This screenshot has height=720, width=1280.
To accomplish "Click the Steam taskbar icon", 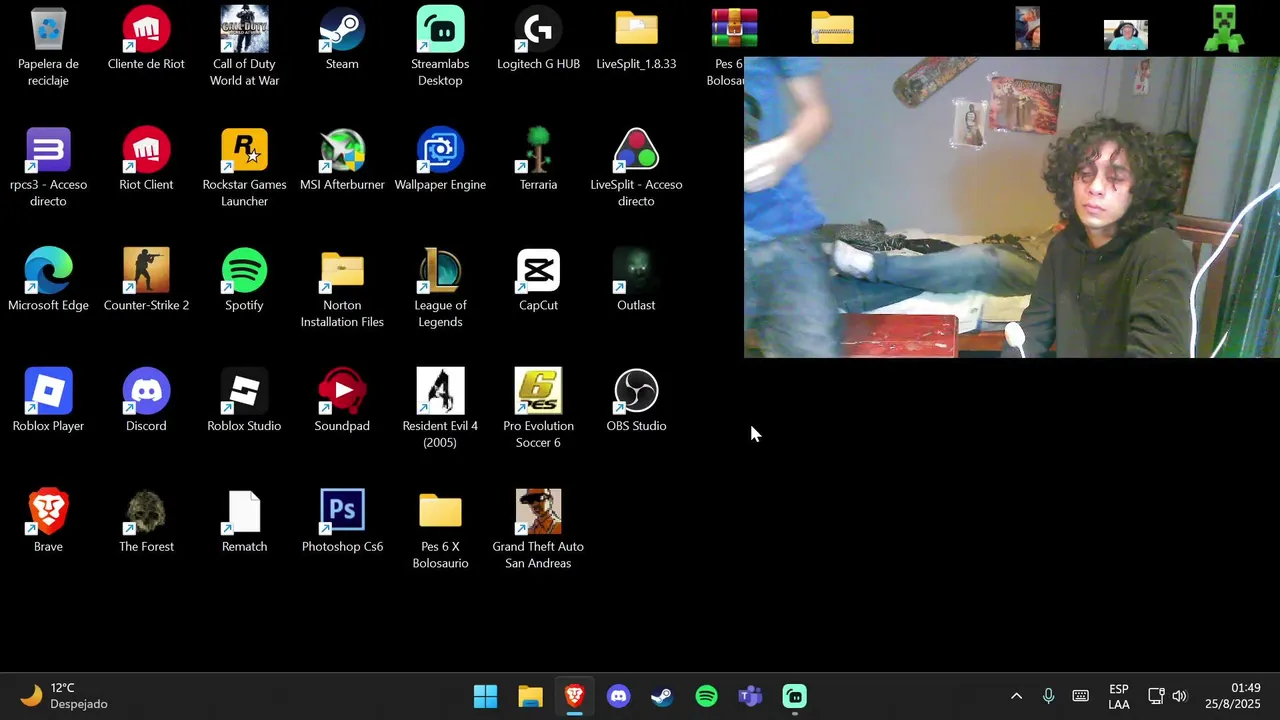I will (662, 696).
